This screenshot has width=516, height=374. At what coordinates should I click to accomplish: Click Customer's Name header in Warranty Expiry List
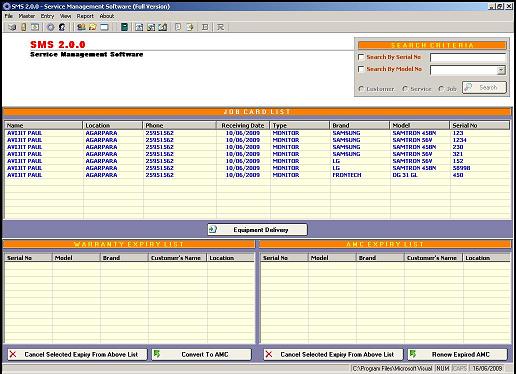coord(177,258)
